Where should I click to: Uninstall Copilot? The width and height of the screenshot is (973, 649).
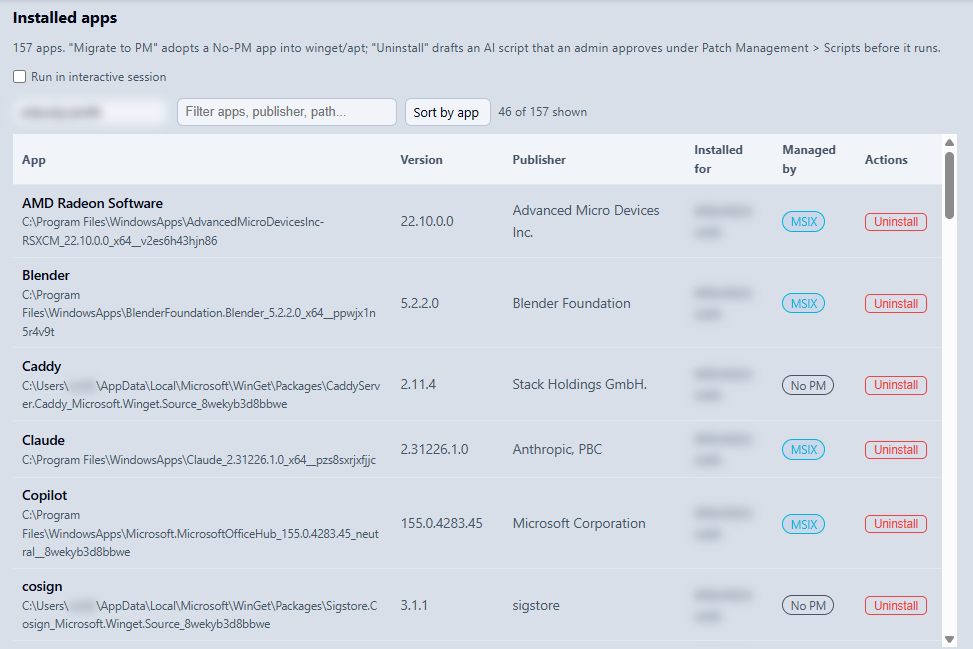[895, 524]
